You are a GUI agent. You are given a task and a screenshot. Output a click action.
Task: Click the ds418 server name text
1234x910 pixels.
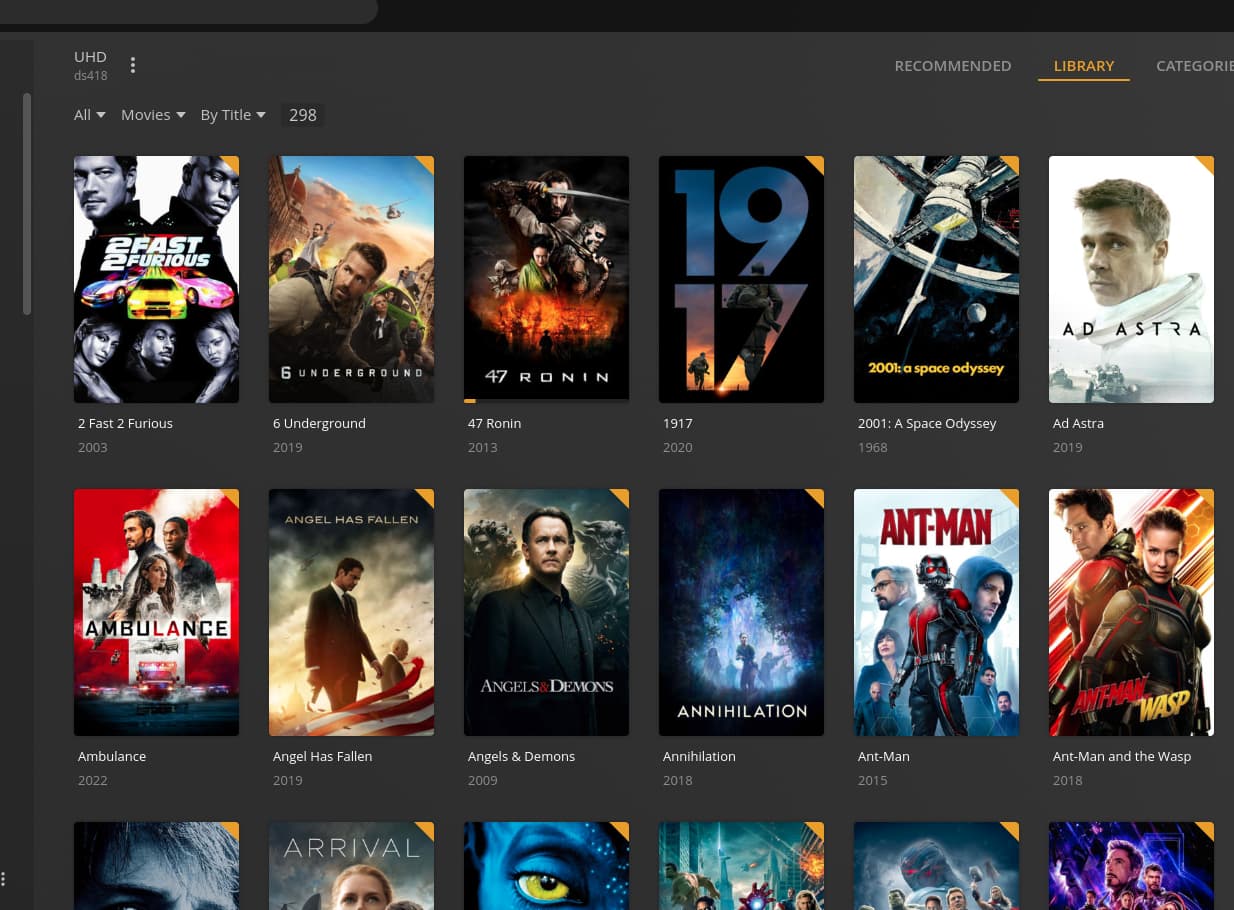pos(90,76)
